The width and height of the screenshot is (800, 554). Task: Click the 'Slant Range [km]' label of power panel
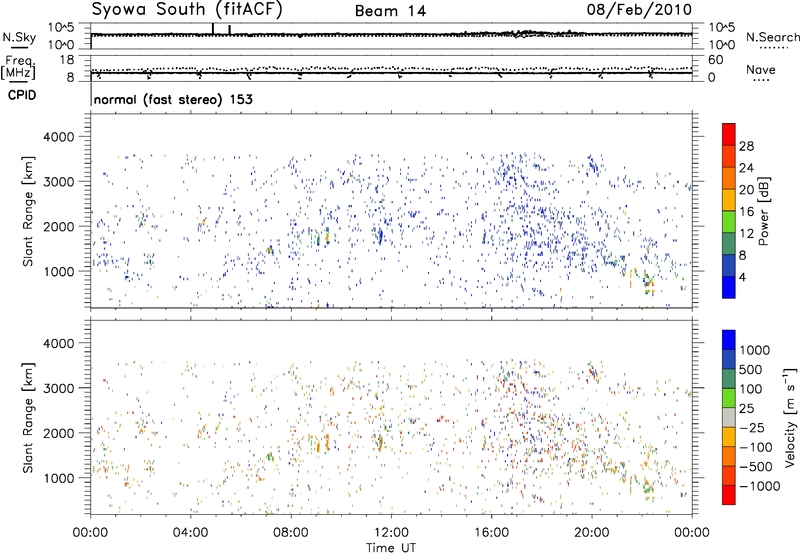click(28, 211)
